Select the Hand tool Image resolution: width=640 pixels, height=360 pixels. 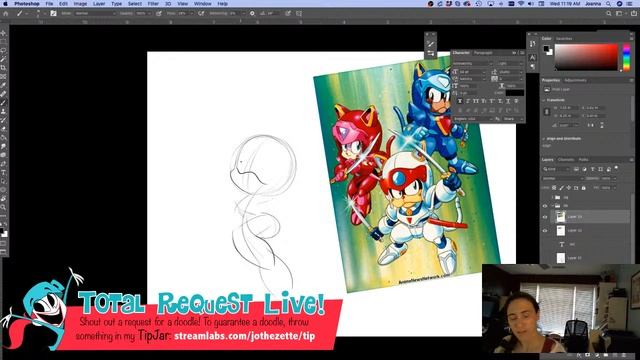pyautogui.click(x=3, y=198)
